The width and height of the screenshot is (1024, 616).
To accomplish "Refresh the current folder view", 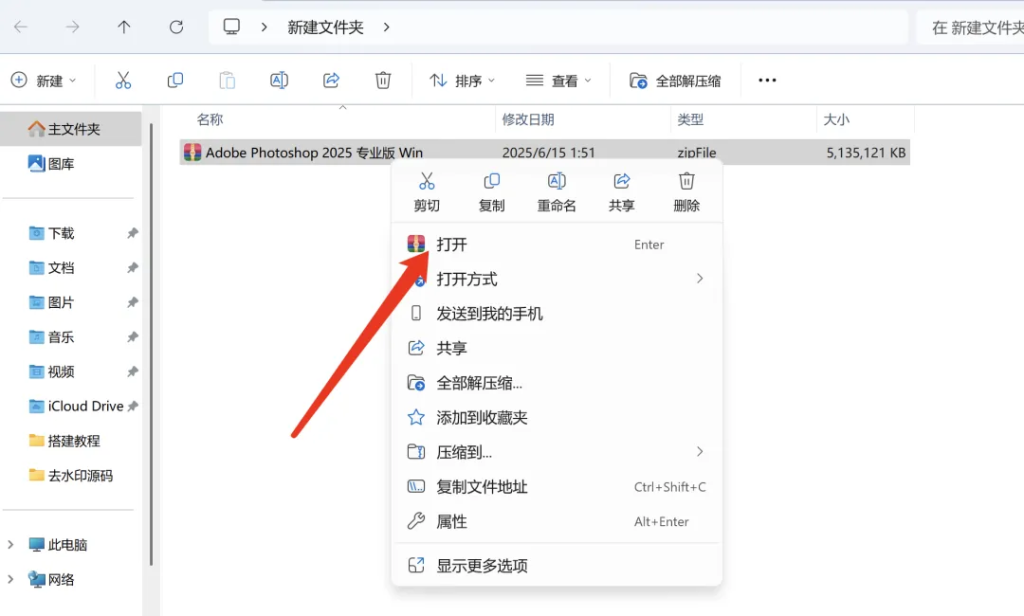I will click(x=176, y=27).
